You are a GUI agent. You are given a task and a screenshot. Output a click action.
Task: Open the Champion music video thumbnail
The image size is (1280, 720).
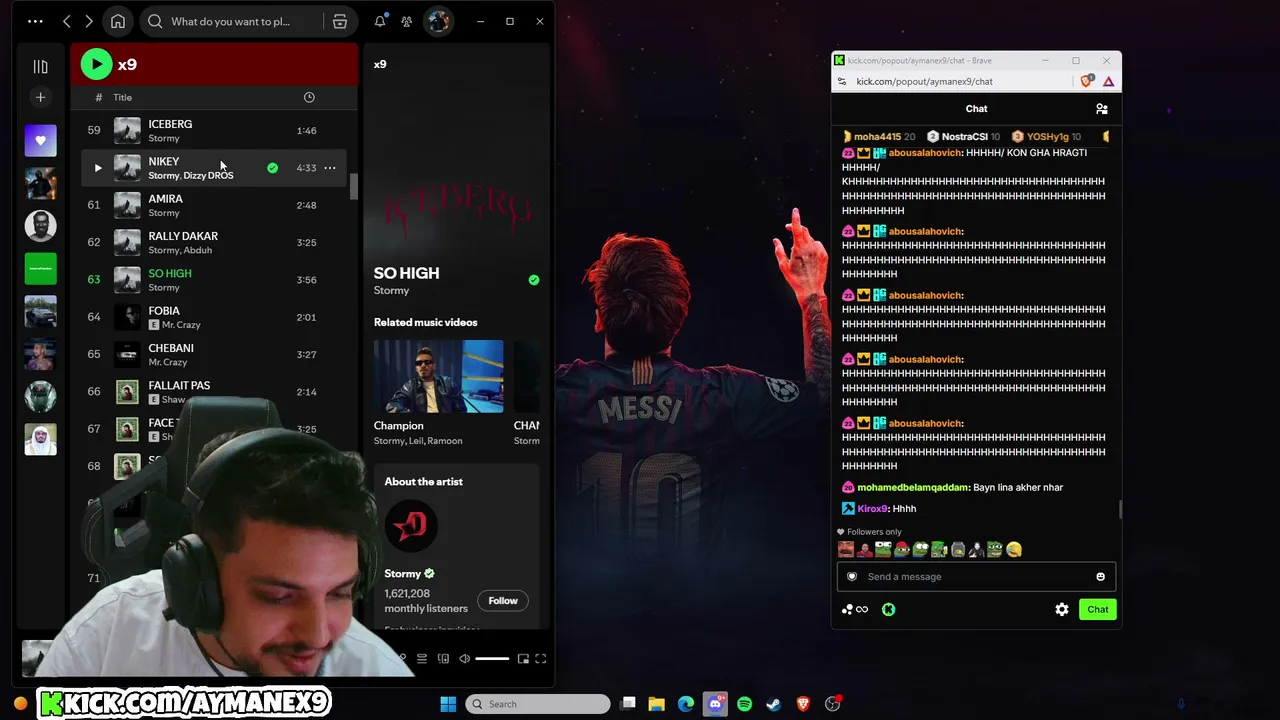pyautogui.click(x=438, y=376)
